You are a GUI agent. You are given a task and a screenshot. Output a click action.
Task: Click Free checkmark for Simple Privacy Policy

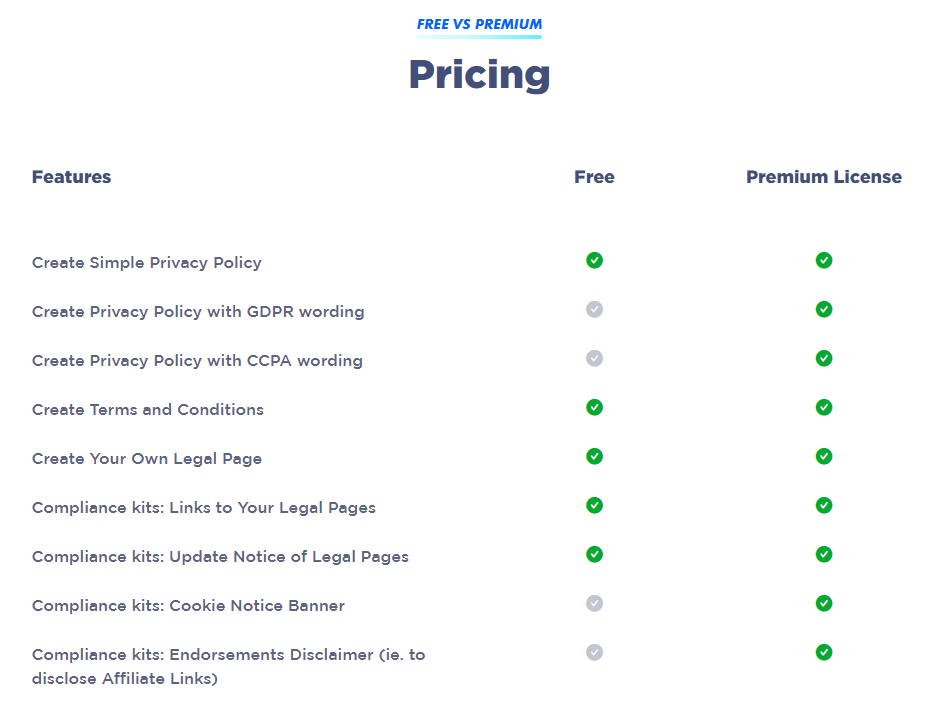tap(594, 260)
